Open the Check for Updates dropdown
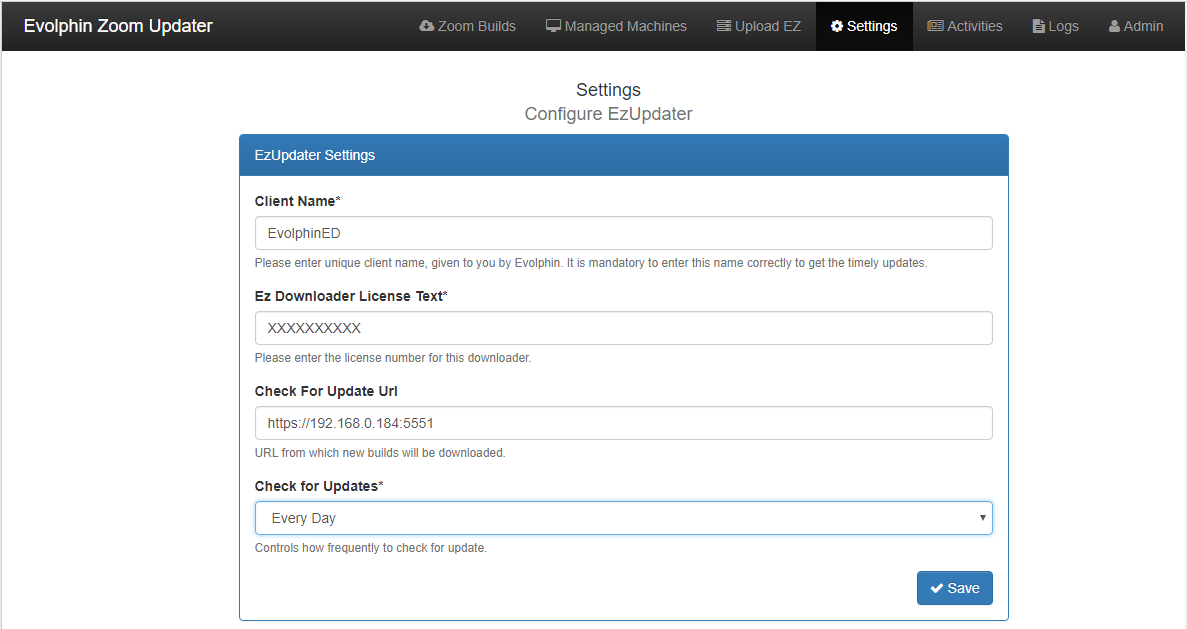Screen dimensions: 1187x629 pos(624,518)
